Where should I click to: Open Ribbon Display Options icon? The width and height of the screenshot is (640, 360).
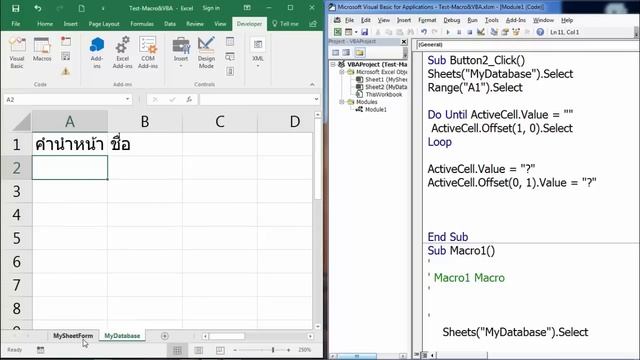(247, 8)
